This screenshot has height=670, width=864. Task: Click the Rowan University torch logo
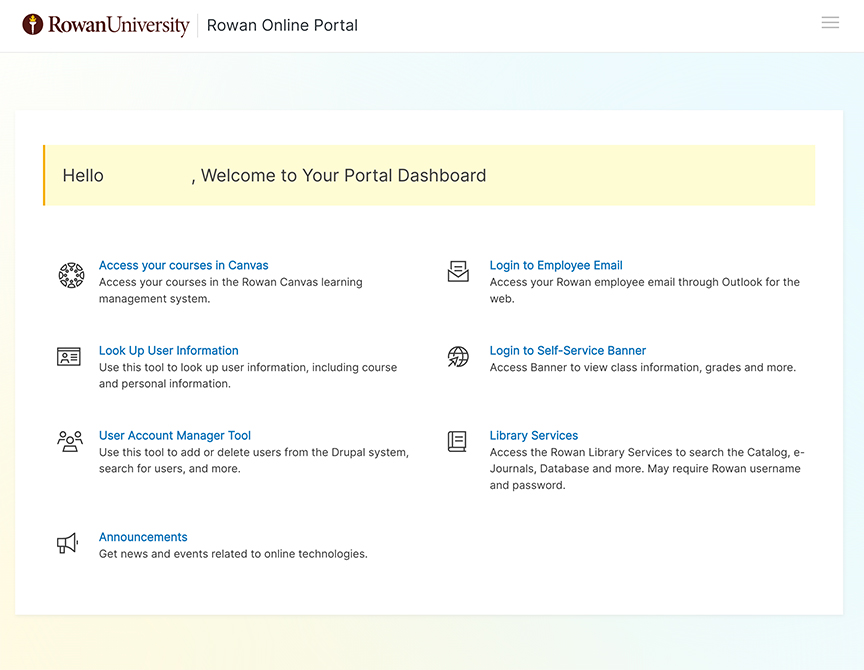[x=33, y=25]
